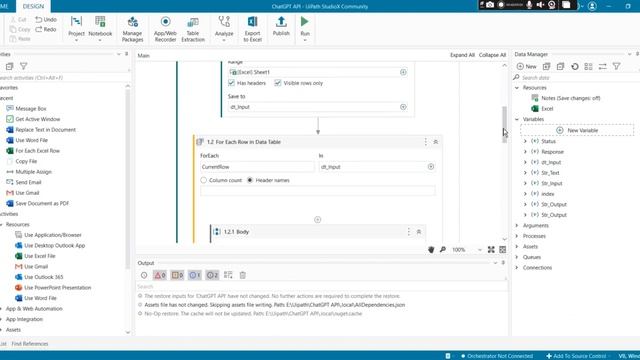Open Manage Packages

point(132,29)
